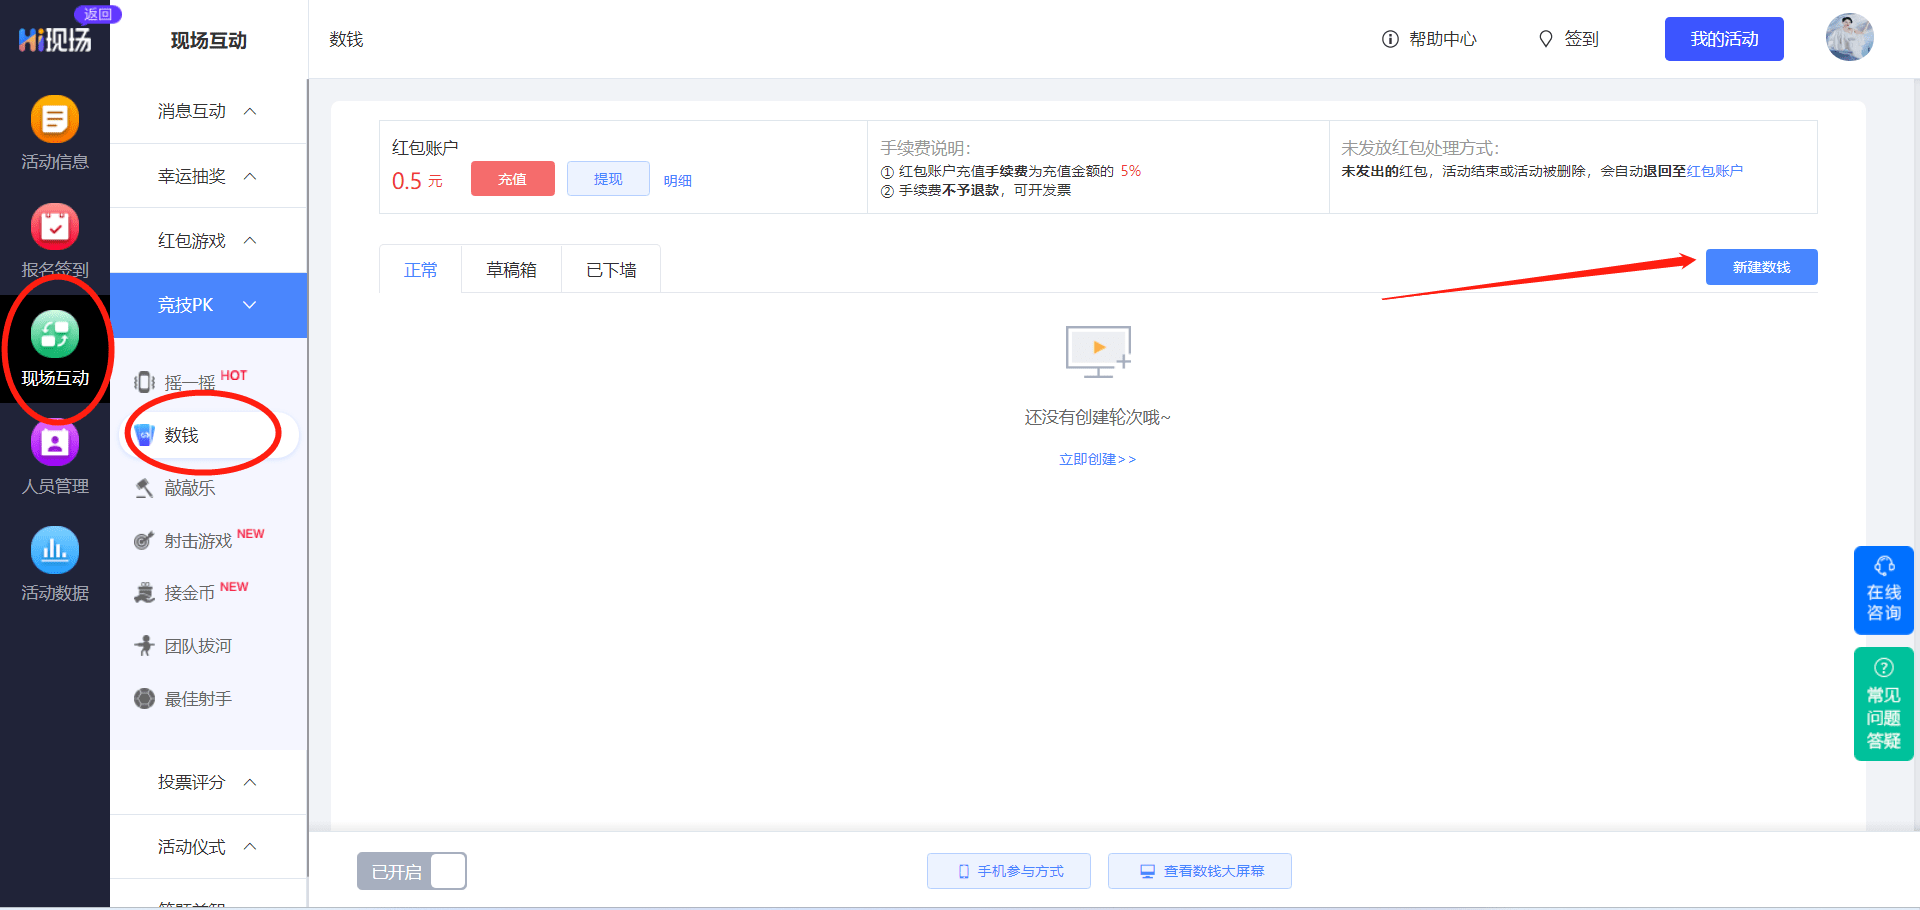Switch to the 草稿箱 tab
The height and width of the screenshot is (910, 1920).
click(x=511, y=270)
